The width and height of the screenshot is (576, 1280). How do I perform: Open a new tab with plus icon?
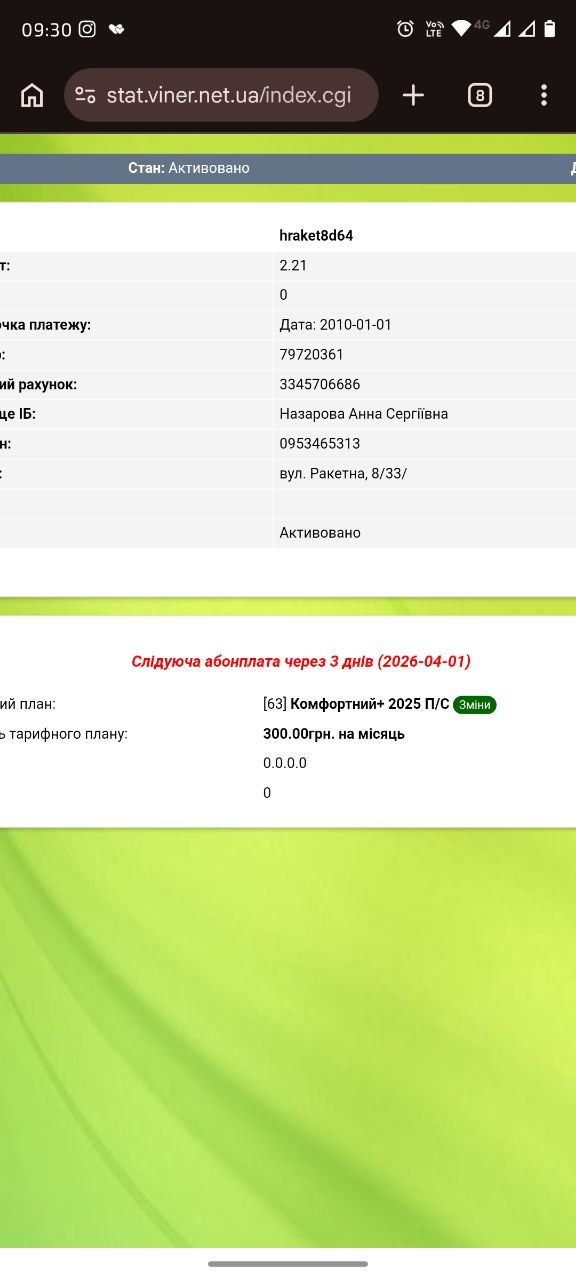tap(413, 95)
